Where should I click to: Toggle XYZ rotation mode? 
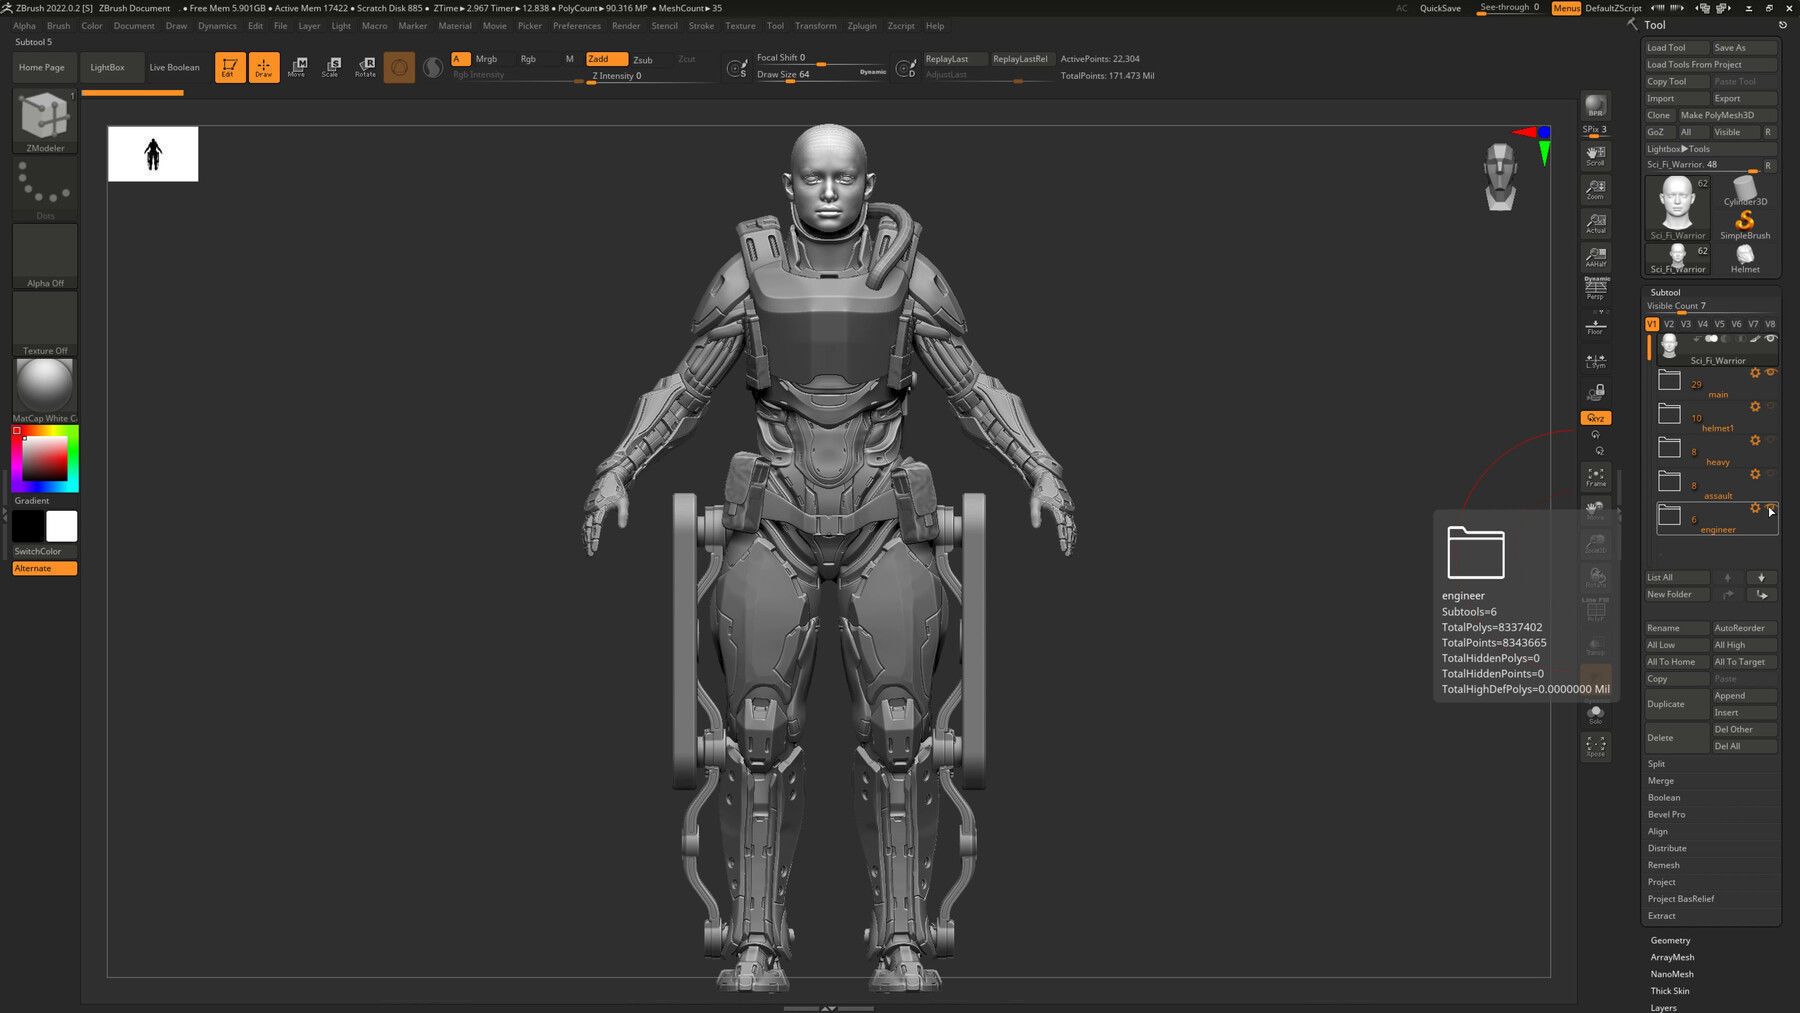(x=1595, y=418)
